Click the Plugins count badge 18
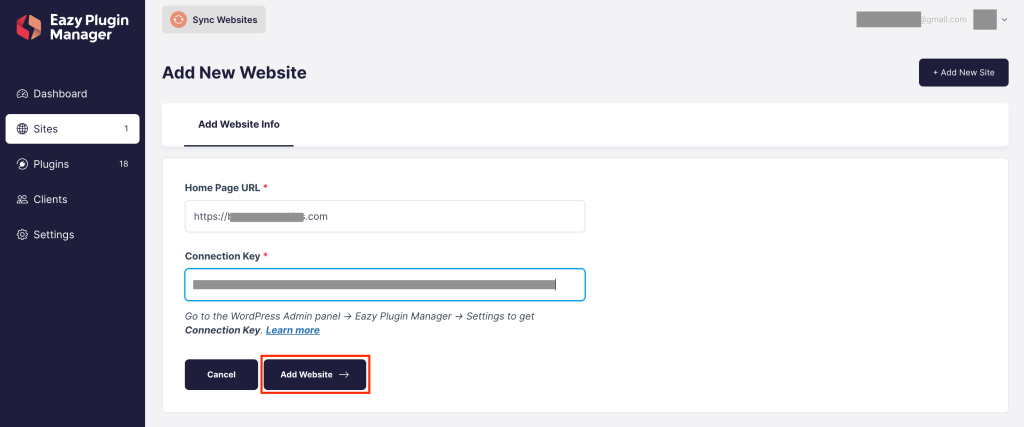1024x427 pixels. (x=123, y=164)
